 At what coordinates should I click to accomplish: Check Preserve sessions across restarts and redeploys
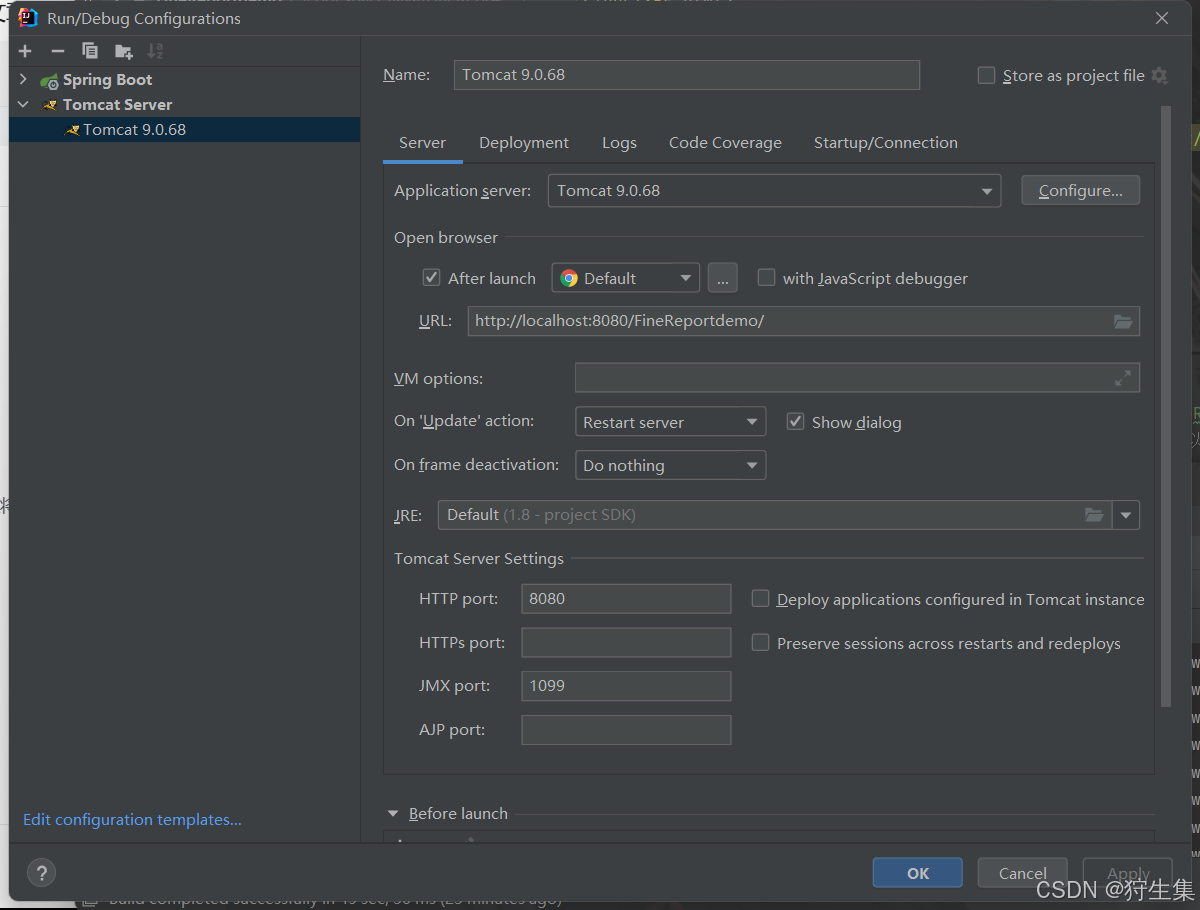coord(760,642)
